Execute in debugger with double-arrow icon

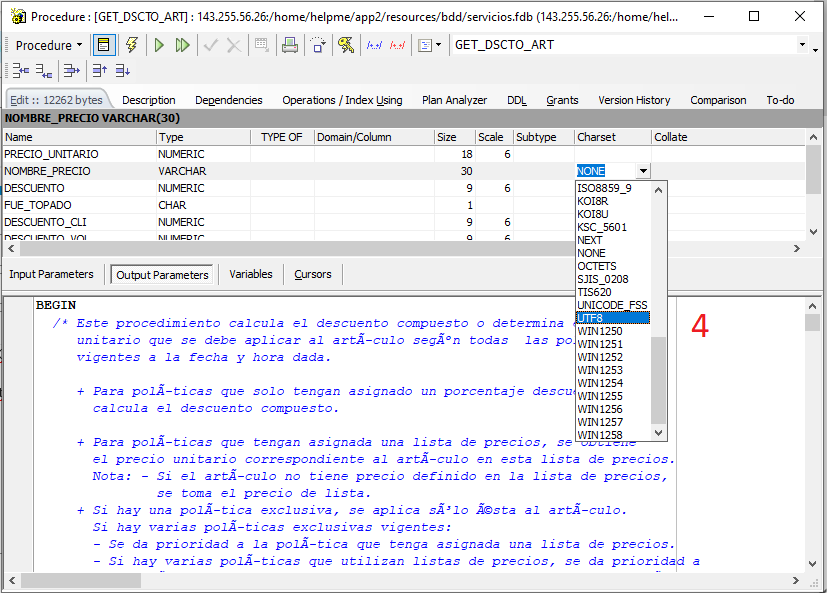click(x=184, y=45)
